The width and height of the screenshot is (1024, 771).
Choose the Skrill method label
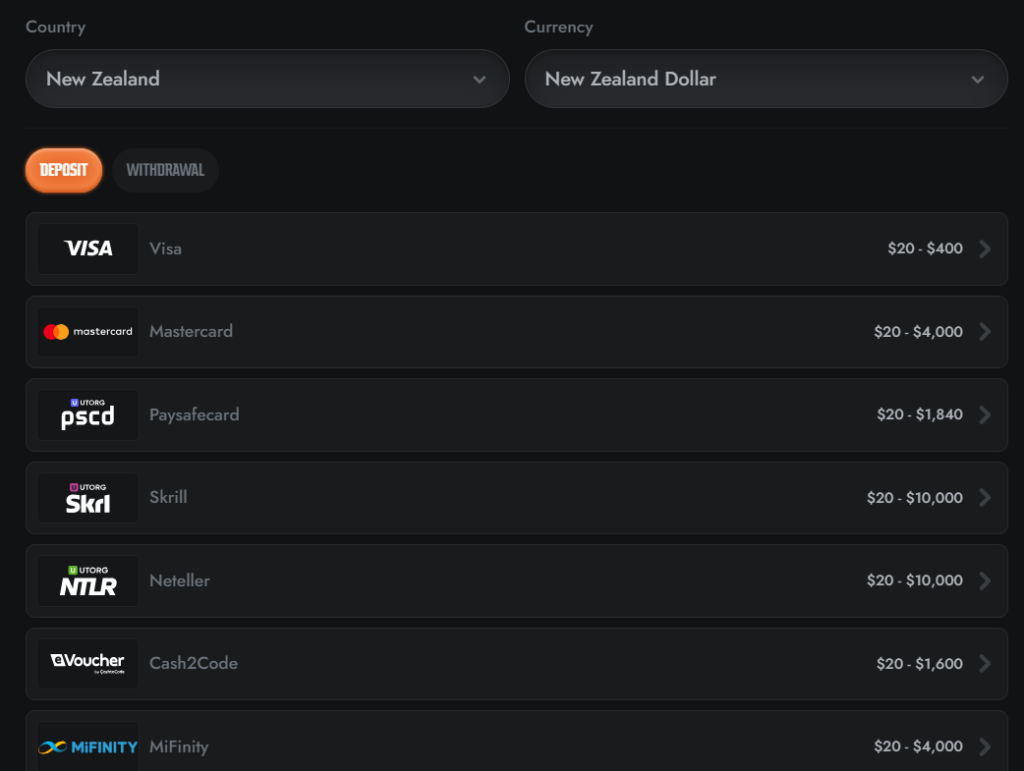[x=168, y=497]
